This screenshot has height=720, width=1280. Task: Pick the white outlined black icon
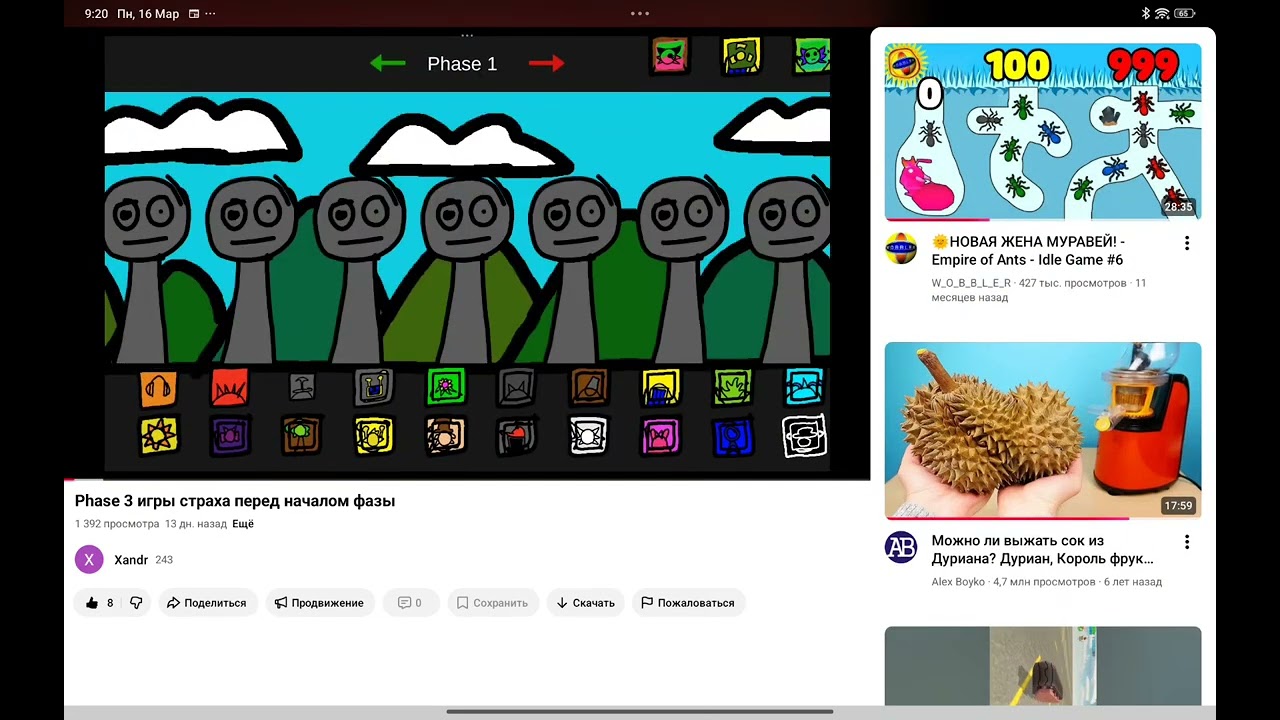point(804,435)
